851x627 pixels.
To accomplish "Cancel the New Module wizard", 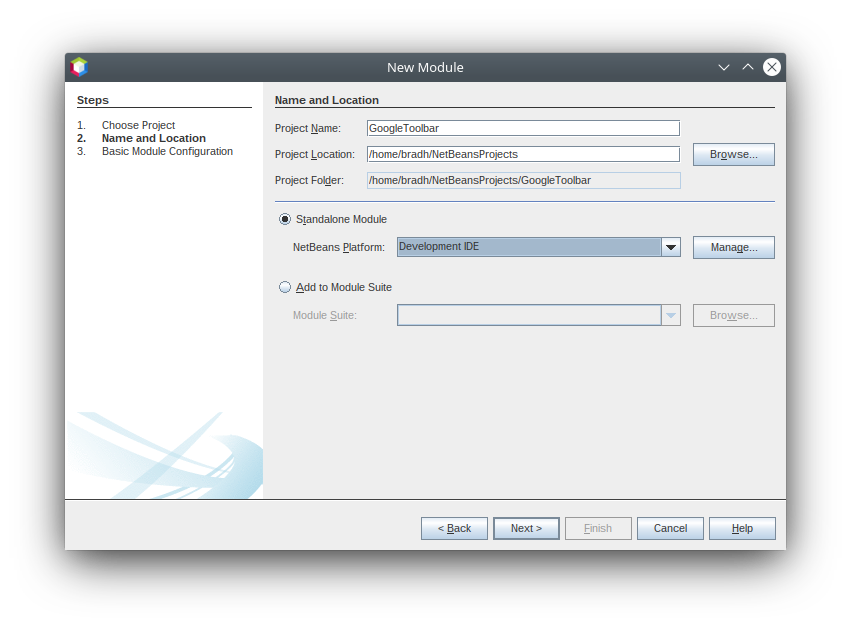I will pyautogui.click(x=670, y=528).
